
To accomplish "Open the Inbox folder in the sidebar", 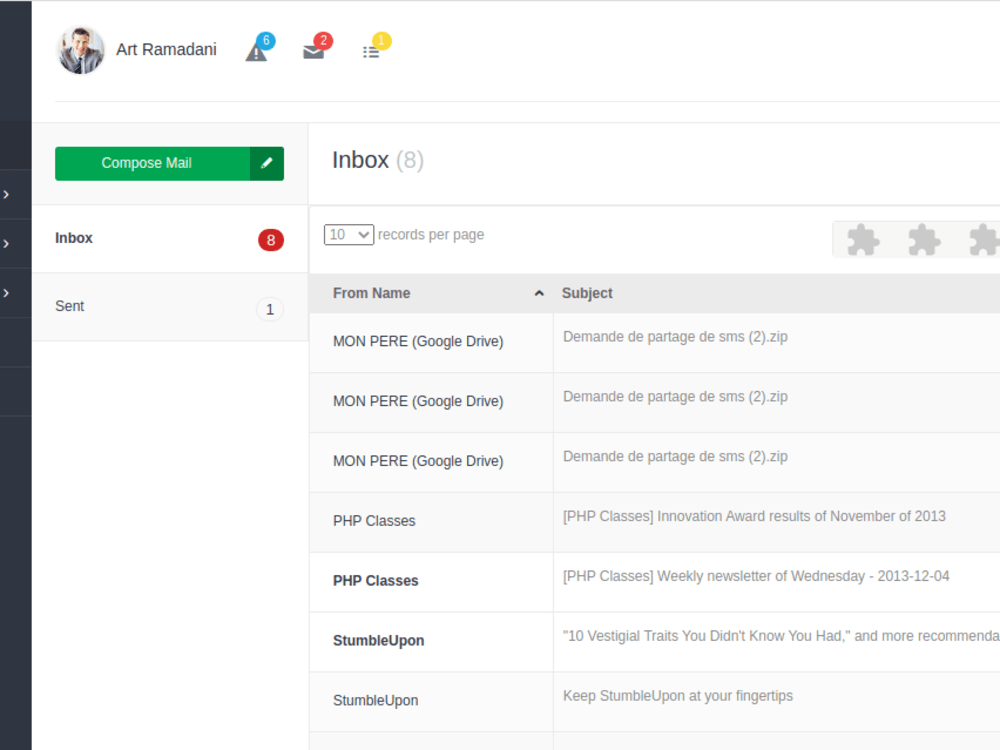I will pyautogui.click(x=170, y=239).
